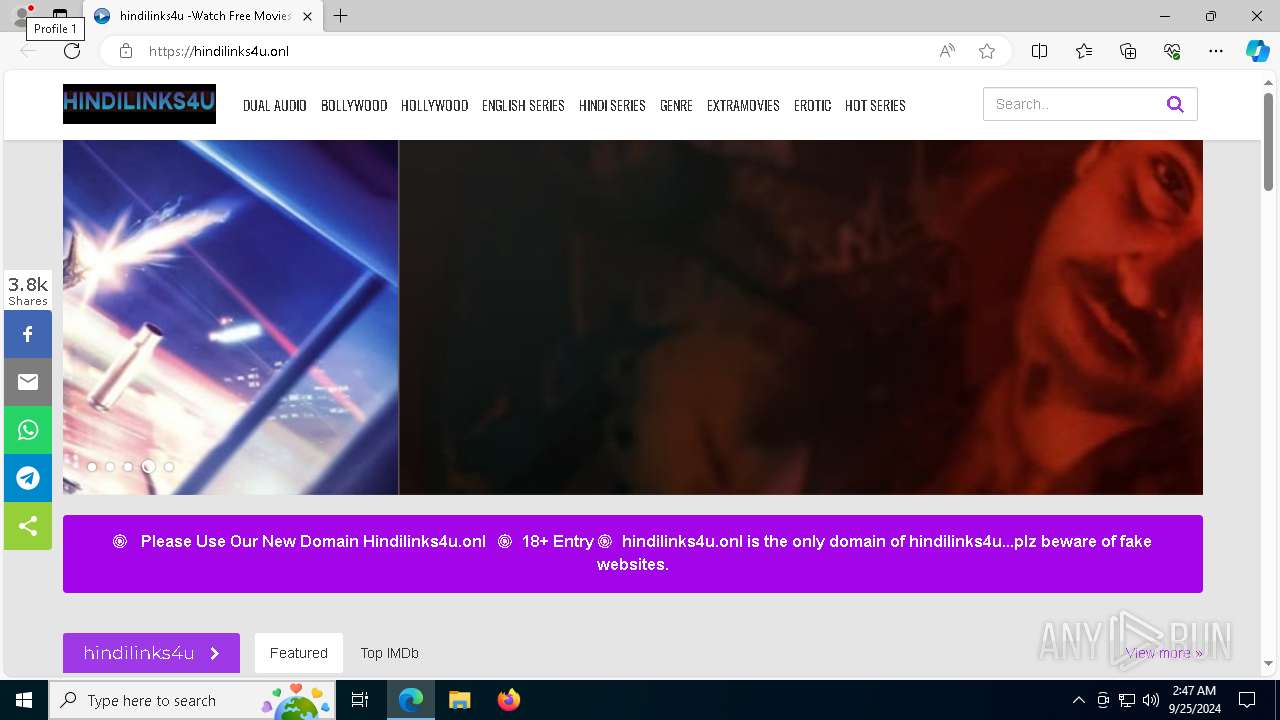Open Copilot sidebar icon
The width and height of the screenshot is (1280, 720).
coord(1257,51)
